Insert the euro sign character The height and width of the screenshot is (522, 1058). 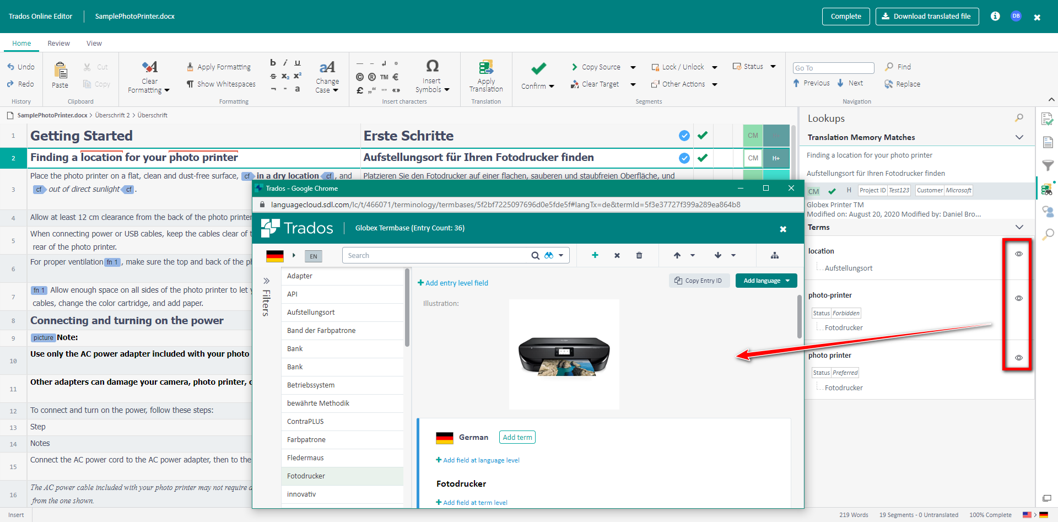(395, 76)
